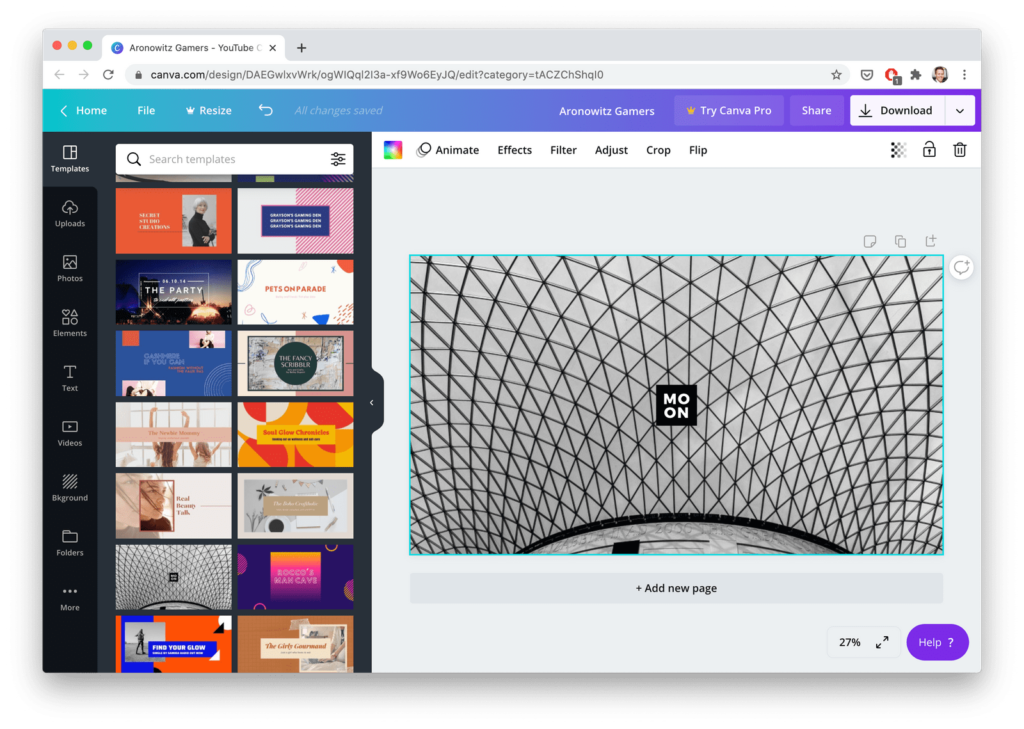The height and width of the screenshot is (729, 1024).
Task: Open the Bkground panel
Action: point(70,488)
